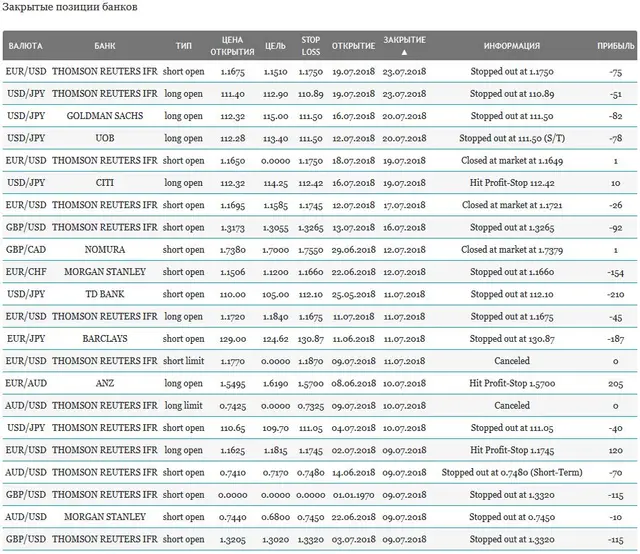The height and width of the screenshot is (554, 640).
Task: Click 'Closed at market at 1.1649' cell
Action: pos(512,160)
